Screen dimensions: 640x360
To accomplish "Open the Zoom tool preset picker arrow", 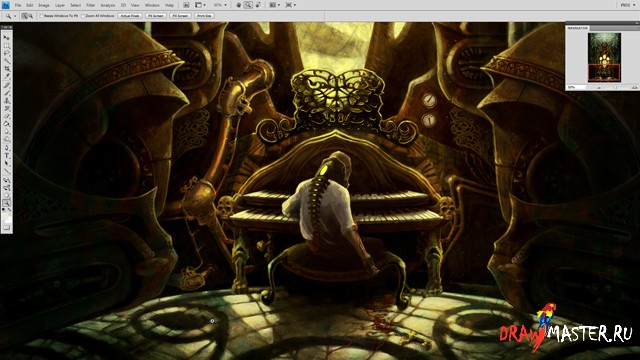I will [15, 16].
